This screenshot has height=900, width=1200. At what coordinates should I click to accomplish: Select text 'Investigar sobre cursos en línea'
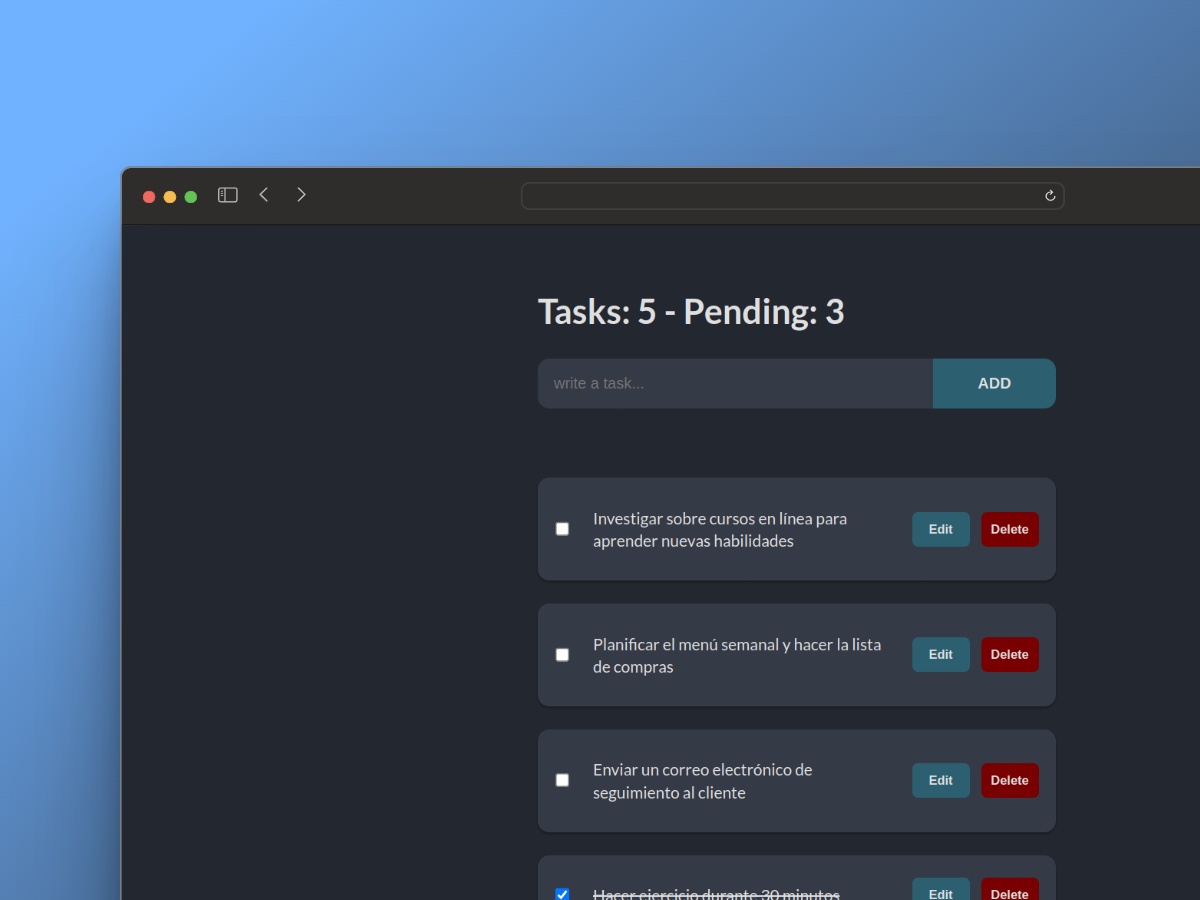tap(703, 519)
